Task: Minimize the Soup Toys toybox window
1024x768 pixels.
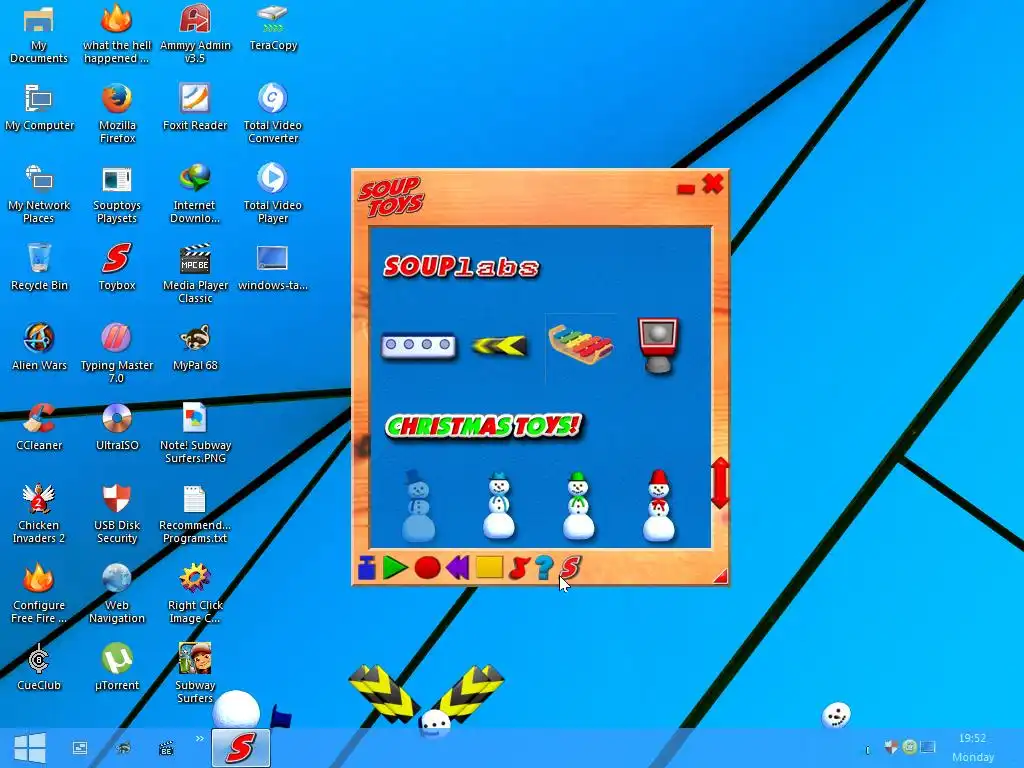Action: 685,189
